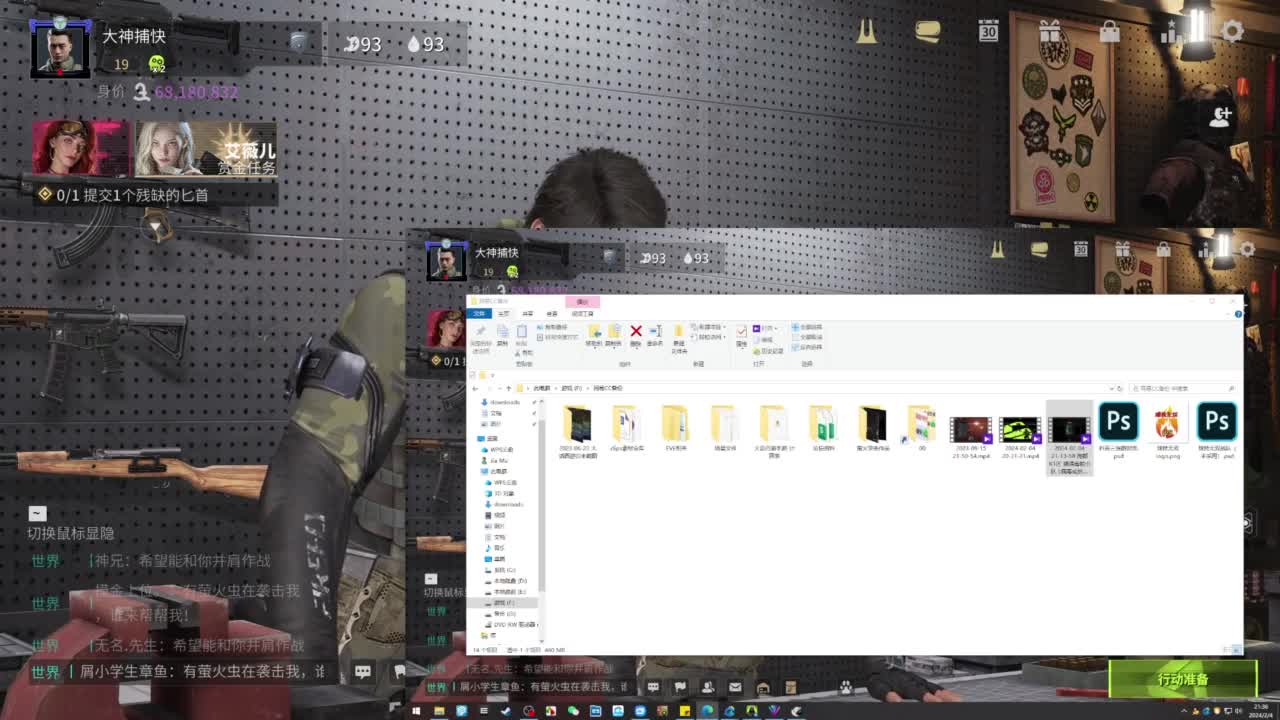Viewport: 1280px width, 720px height.
Task: Click the Paste icon in the ribbon
Action: point(522,331)
